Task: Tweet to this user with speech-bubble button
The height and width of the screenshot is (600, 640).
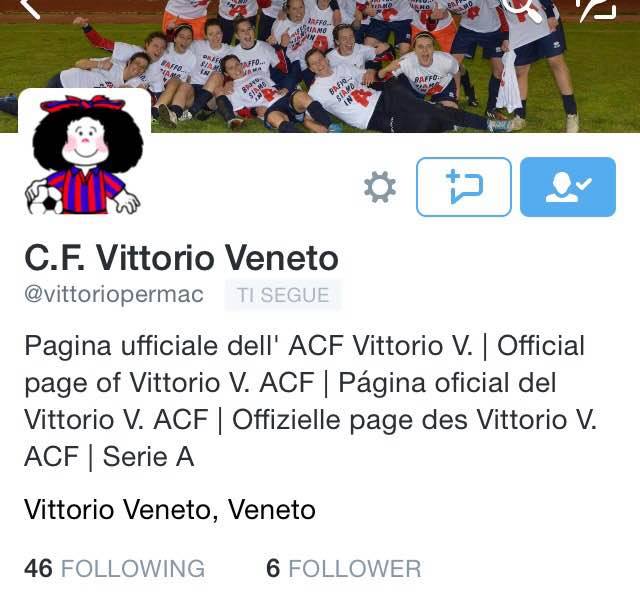Action: coord(464,187)
